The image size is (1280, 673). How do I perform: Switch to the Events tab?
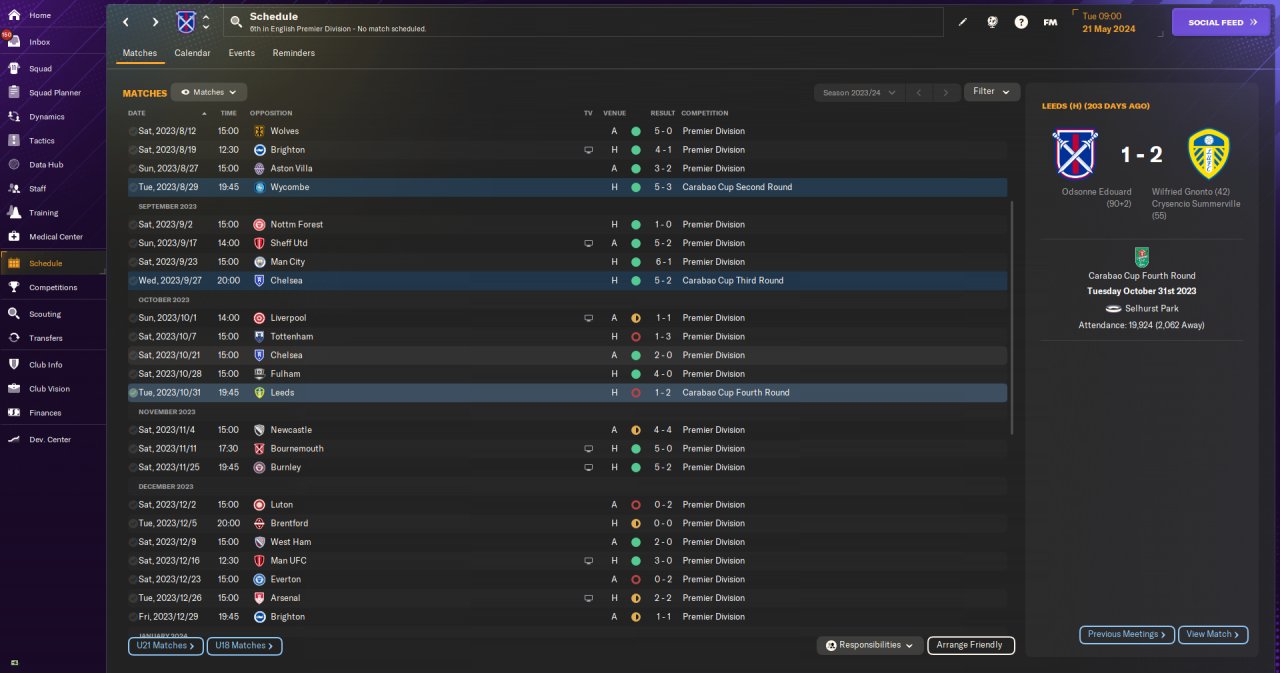pos(241,53)
